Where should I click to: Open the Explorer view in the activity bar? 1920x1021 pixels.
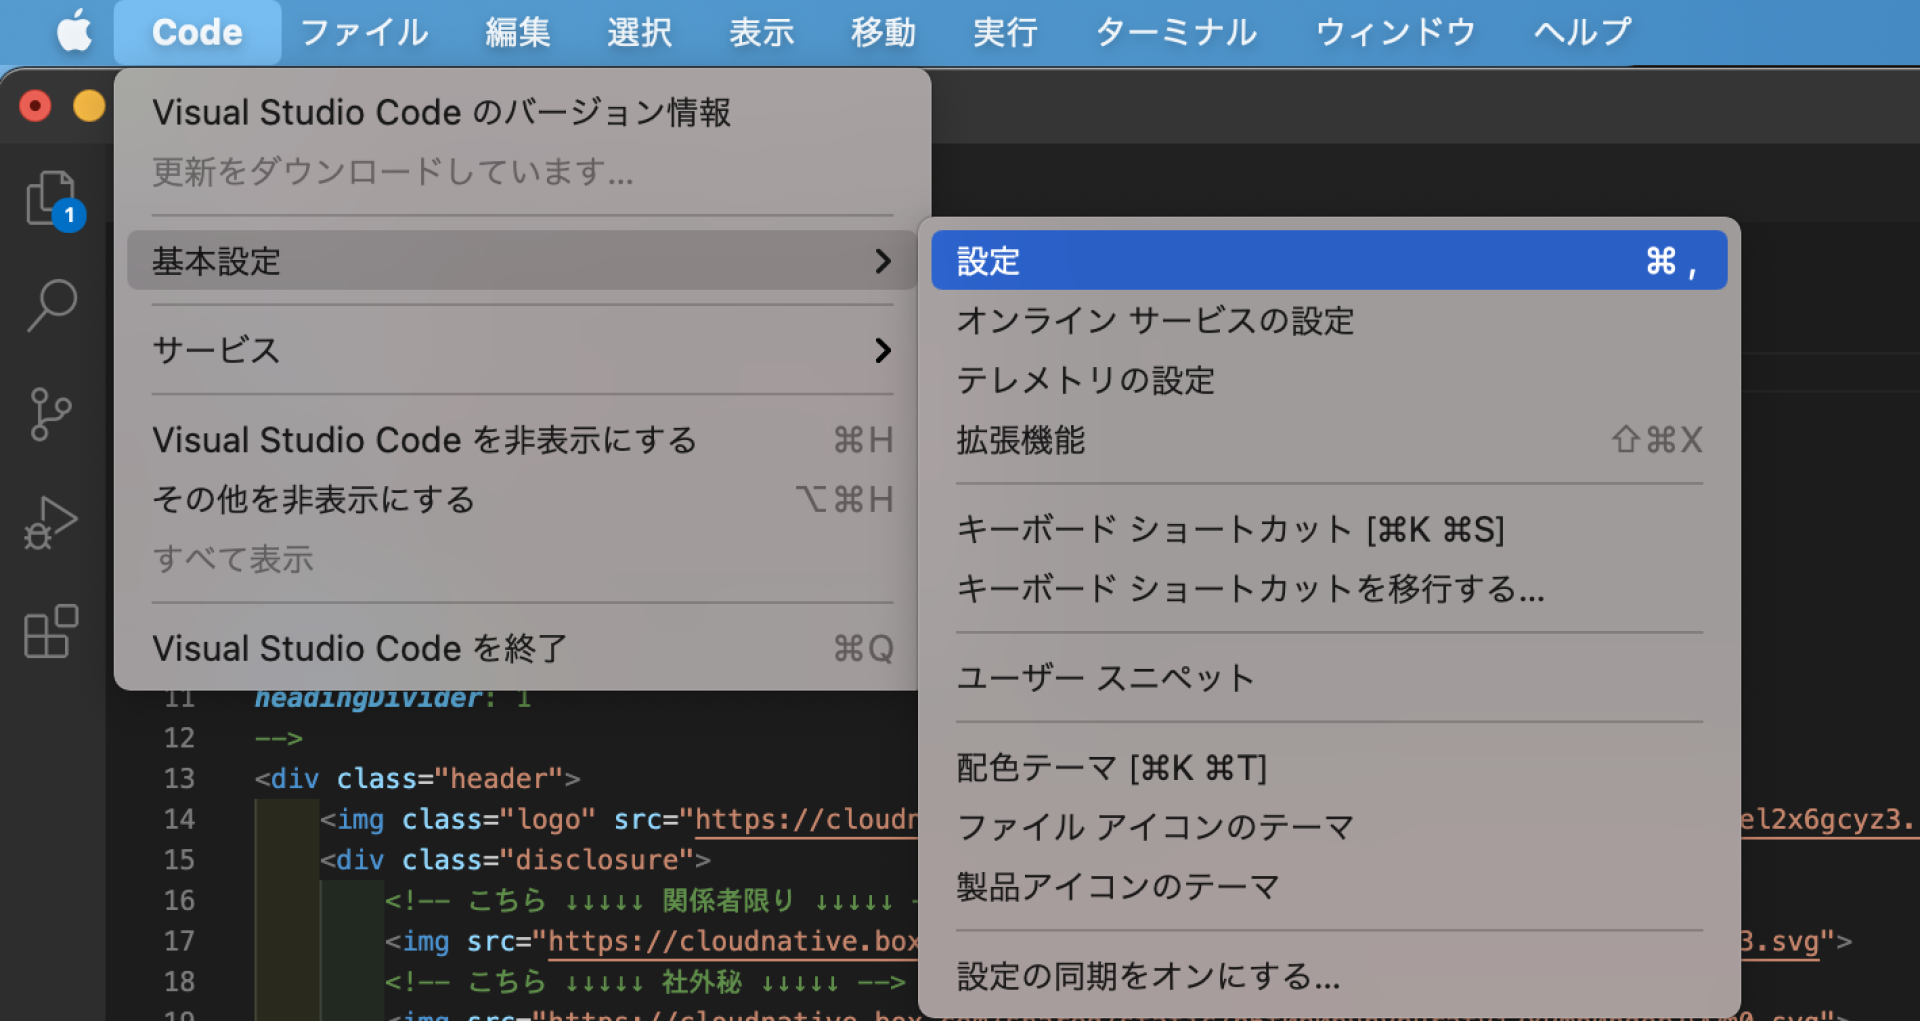click(x=50, y=198)
